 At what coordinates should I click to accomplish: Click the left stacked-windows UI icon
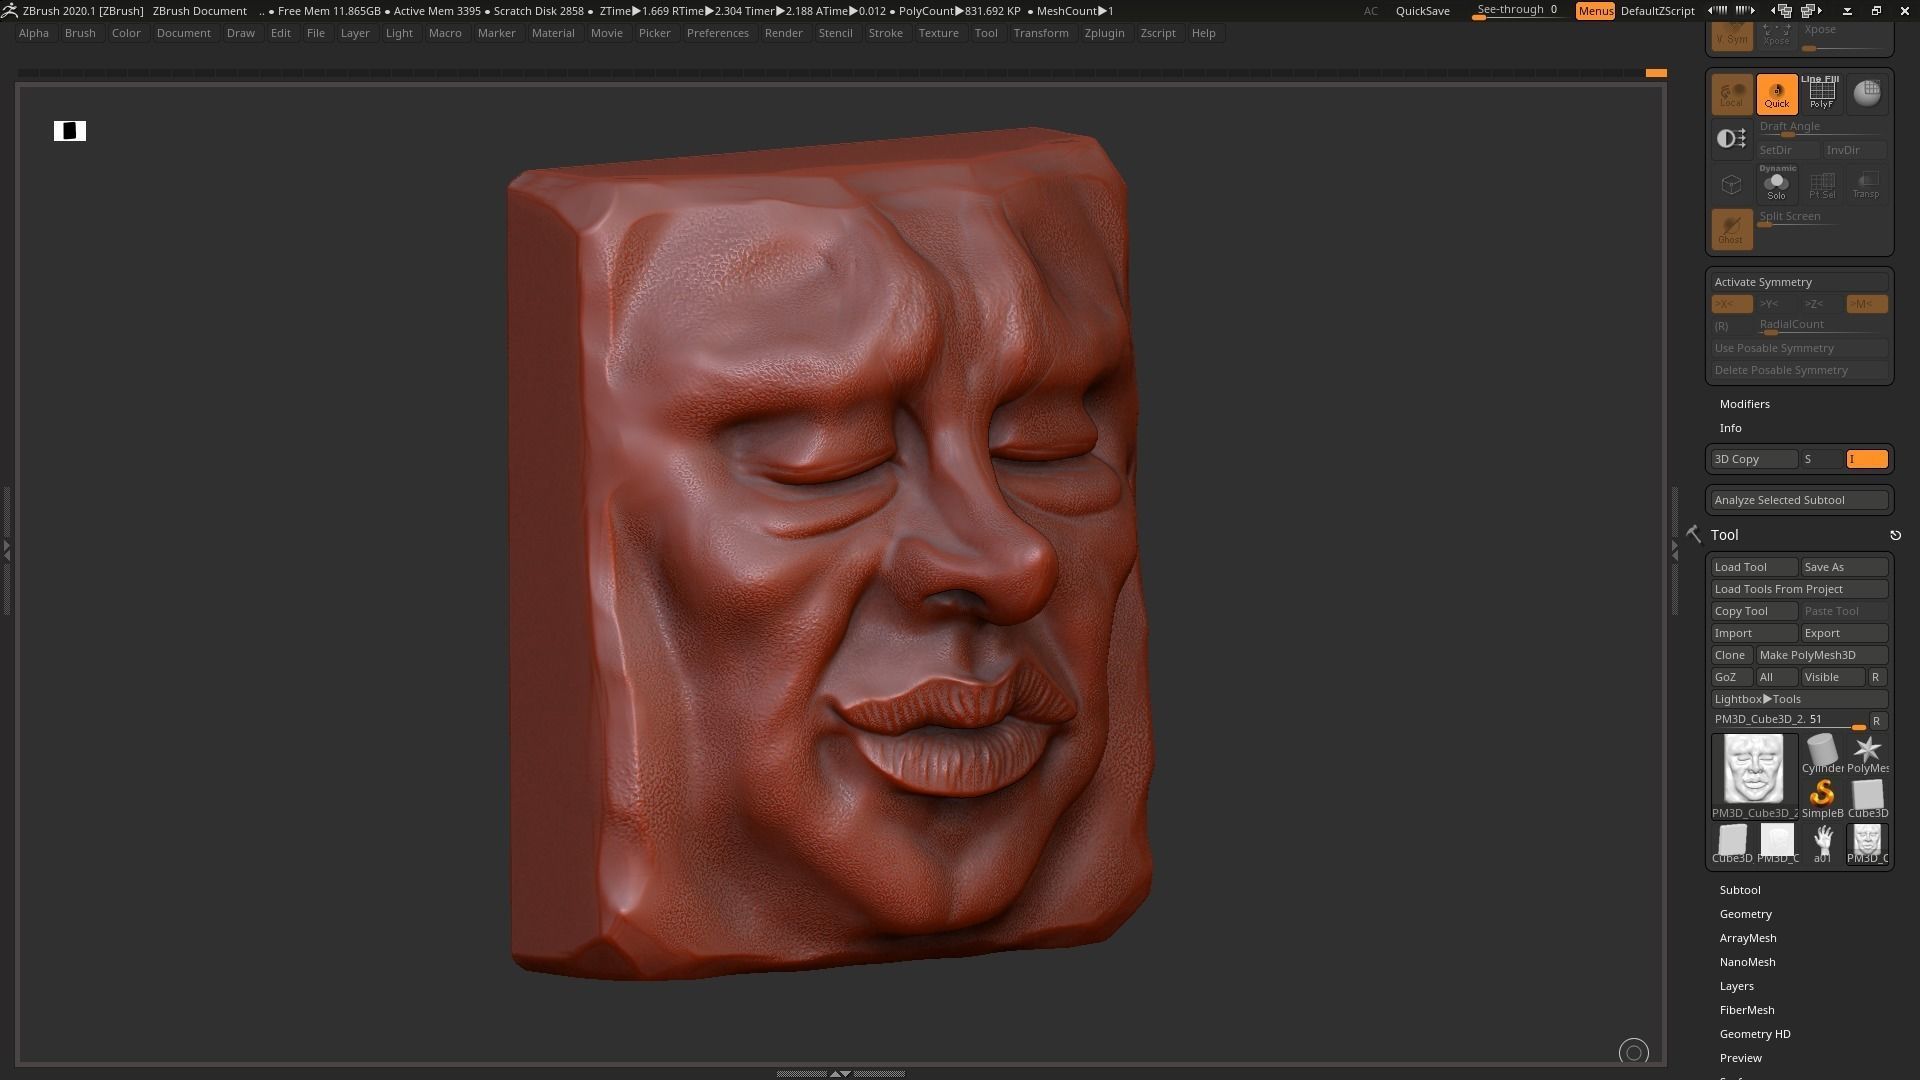tap(1782, 11)
